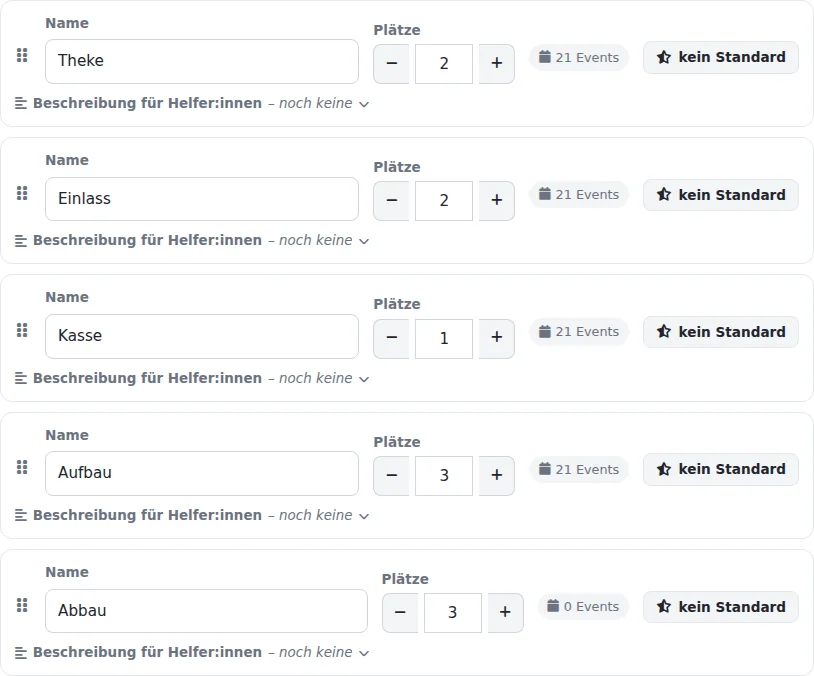The height and width of the screenshot is (676, 814).
Task: Decrease Plätze for Einlass with minus
Action: [x=391, y=200]
